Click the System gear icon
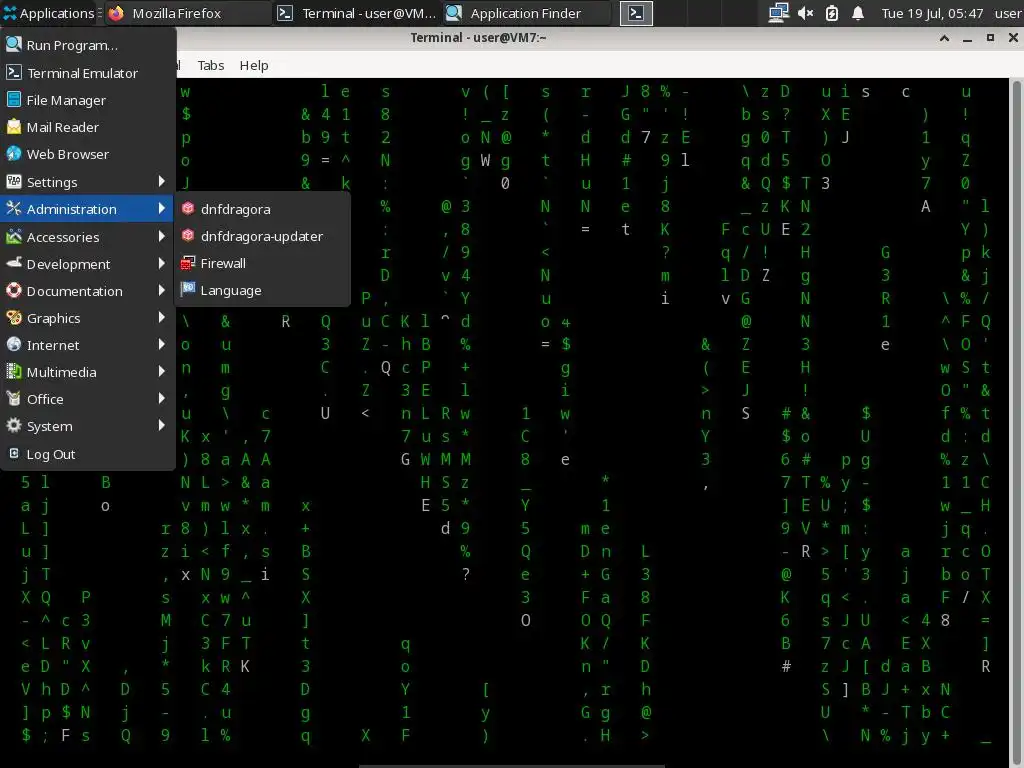 (14, 426)
